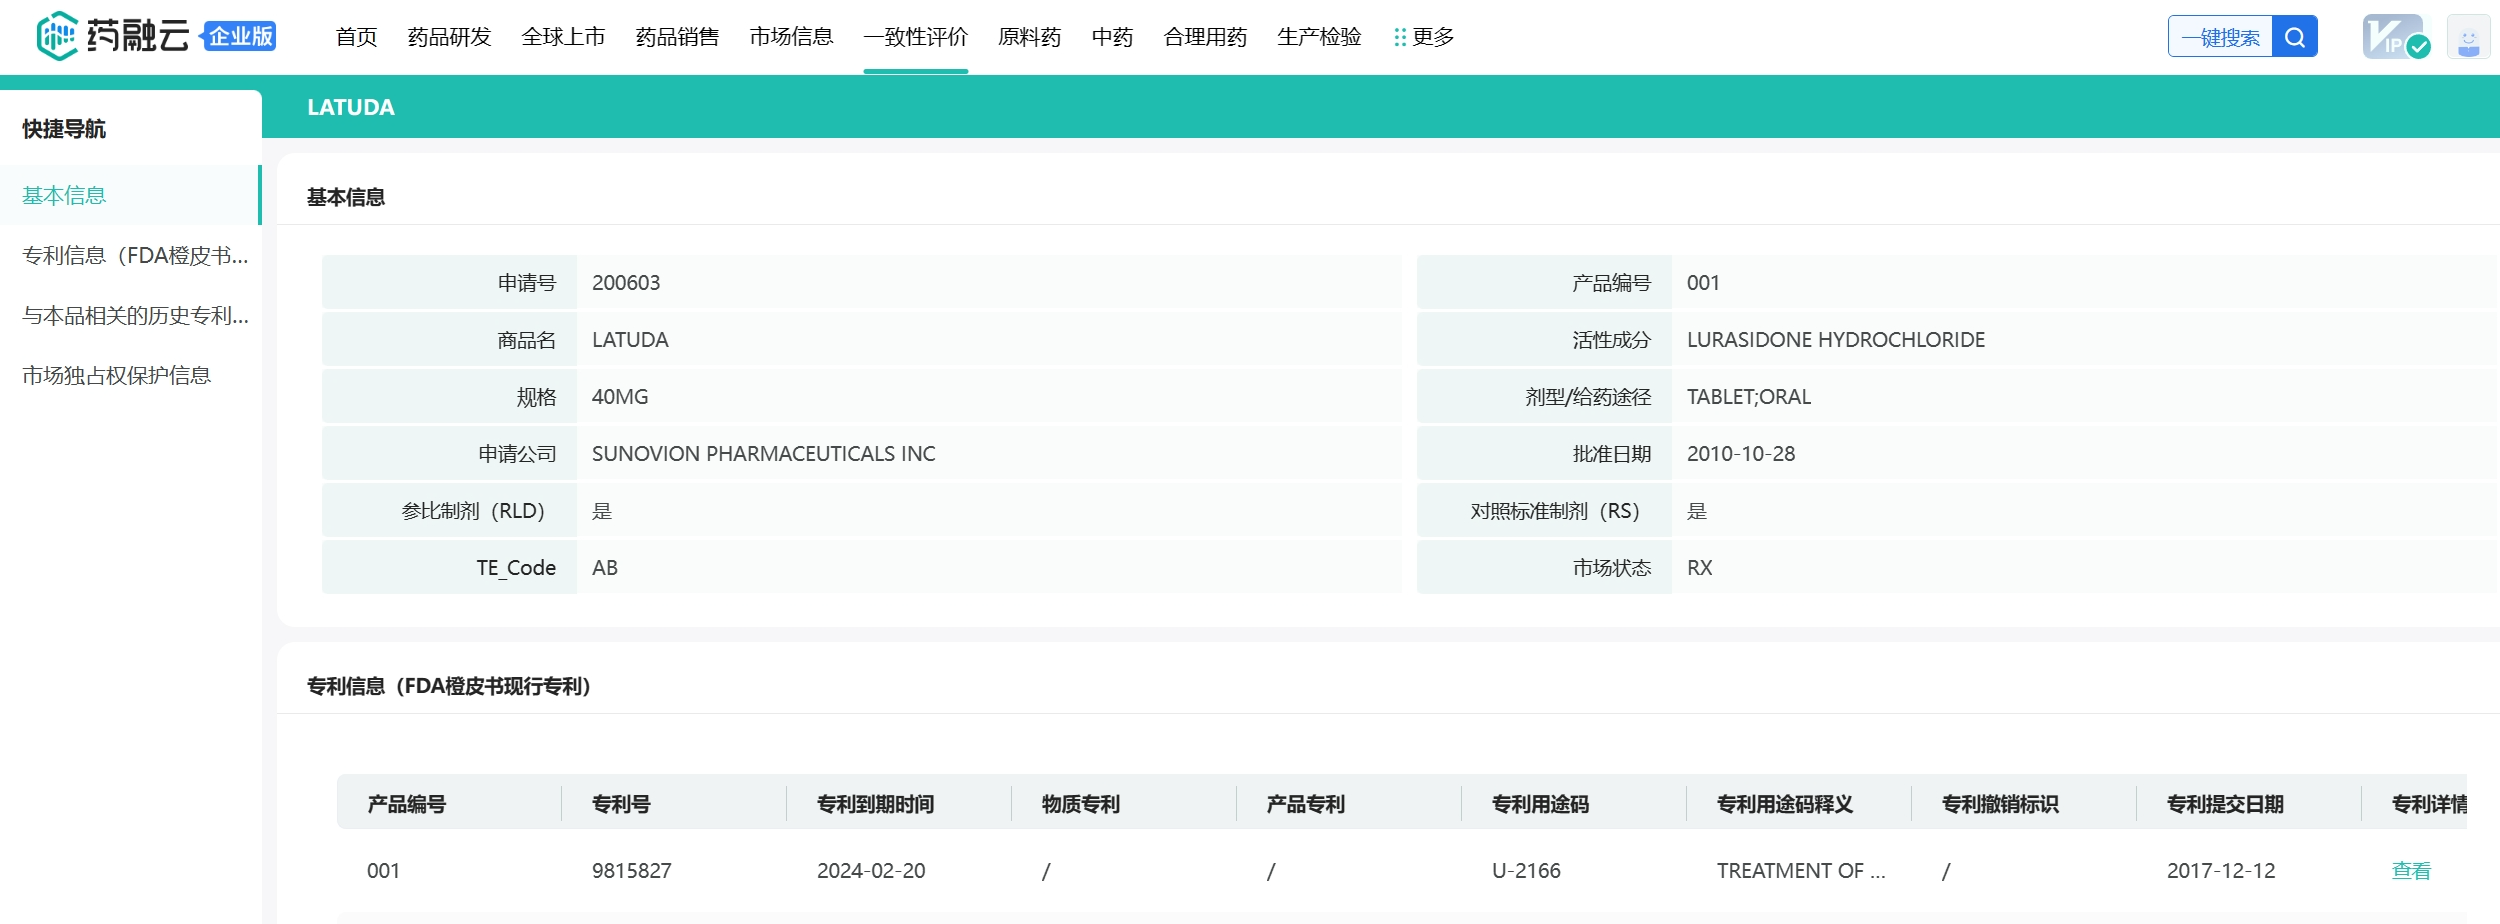Open 与本品相关的历史专利 sidebar link
Viewport: 2500px width, 924px height.
click(x=135, y=315)
